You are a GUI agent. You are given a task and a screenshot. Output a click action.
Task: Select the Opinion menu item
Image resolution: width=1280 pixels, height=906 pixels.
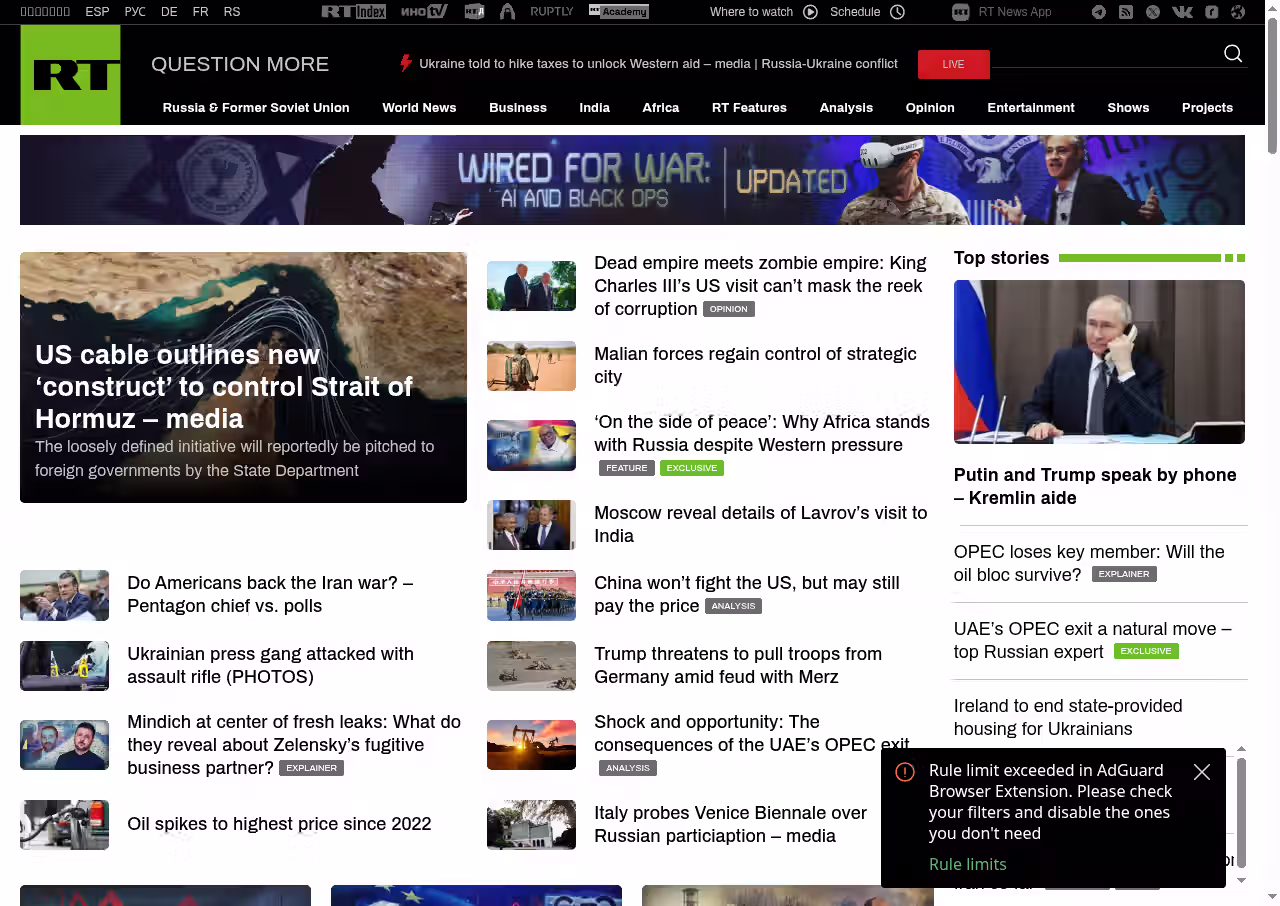929,108
